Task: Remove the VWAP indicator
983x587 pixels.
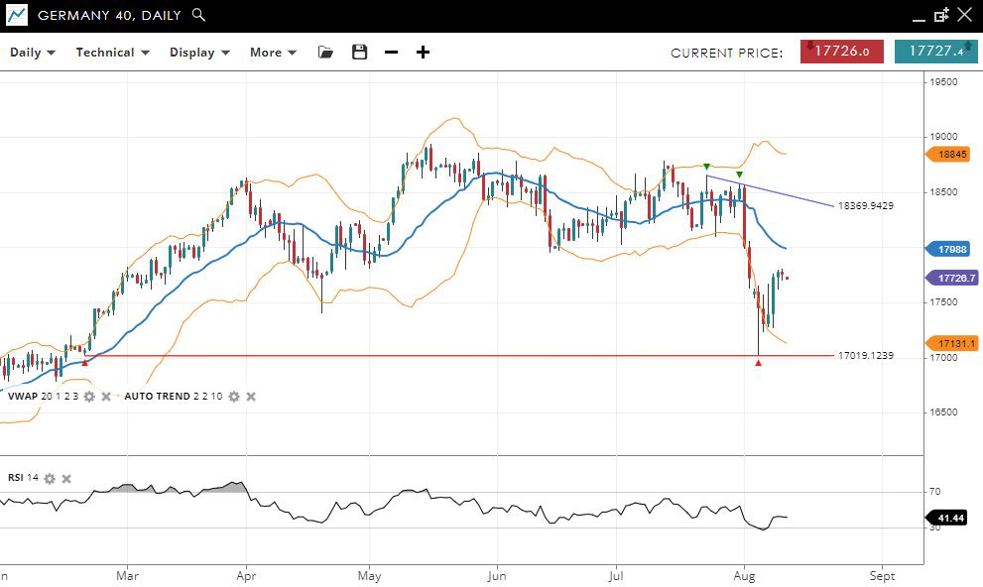Action: (106, 397)
